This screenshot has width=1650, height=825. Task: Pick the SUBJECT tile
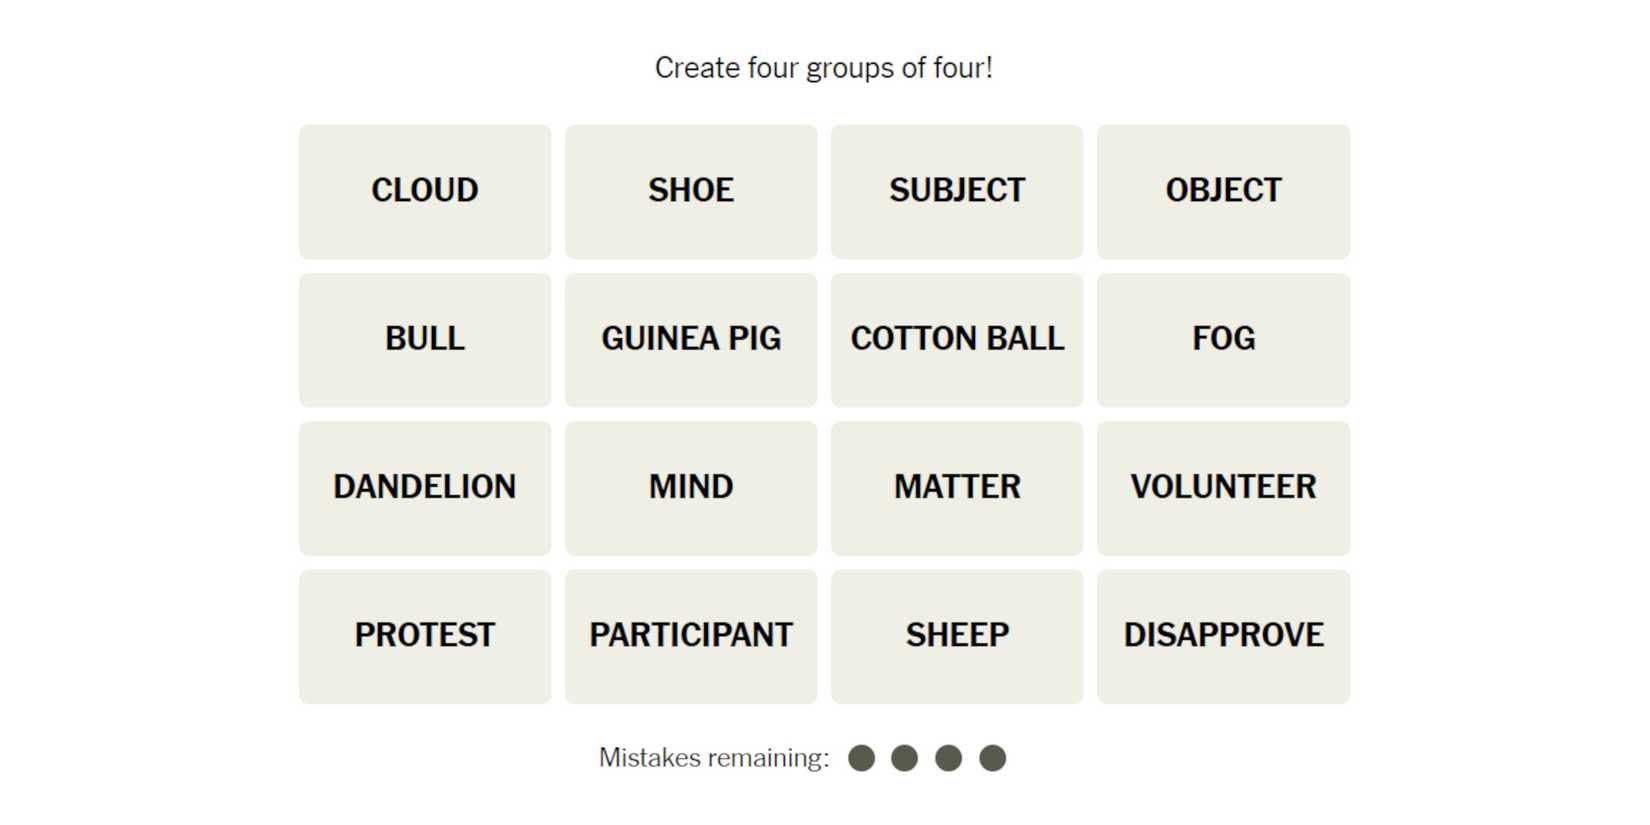[x=956, y=191]
